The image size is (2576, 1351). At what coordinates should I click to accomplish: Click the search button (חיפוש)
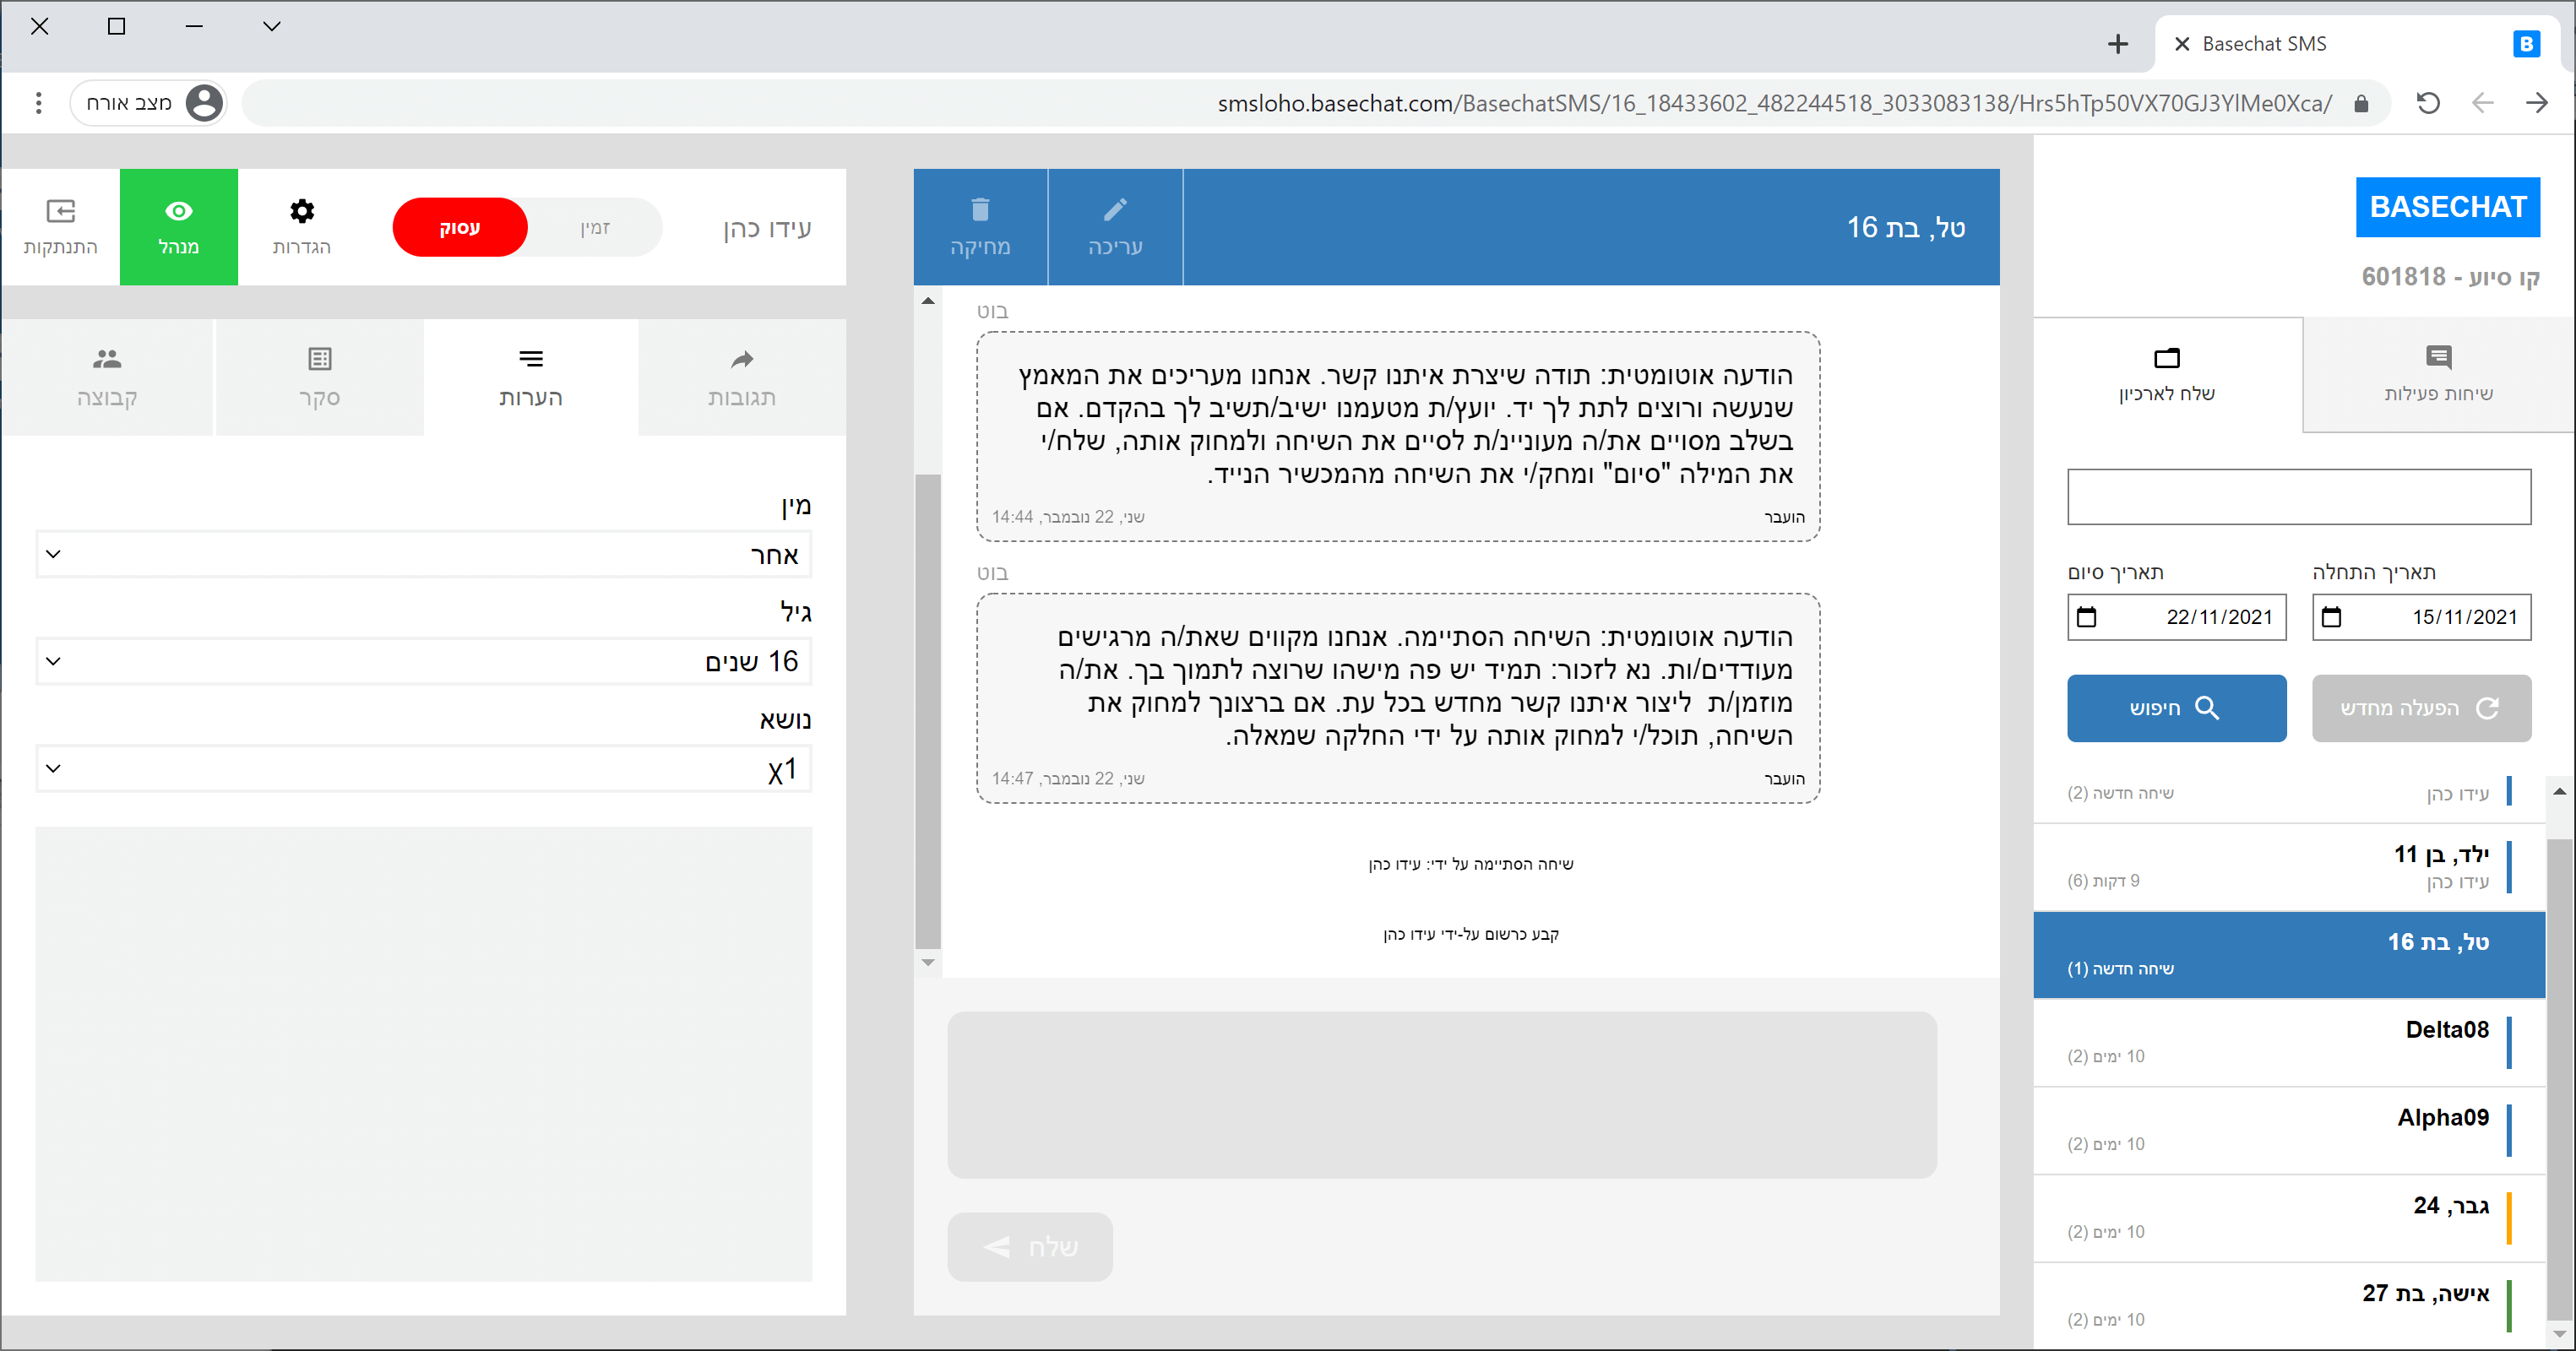coord(2175,708)
